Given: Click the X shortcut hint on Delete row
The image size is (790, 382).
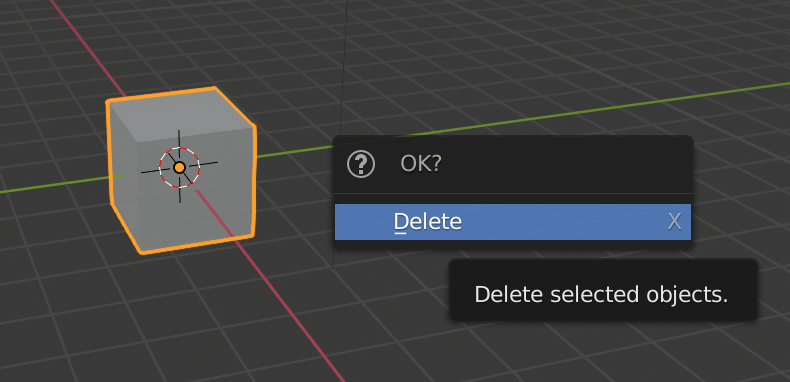Looking at the screenshot, I should pos(674,222).
